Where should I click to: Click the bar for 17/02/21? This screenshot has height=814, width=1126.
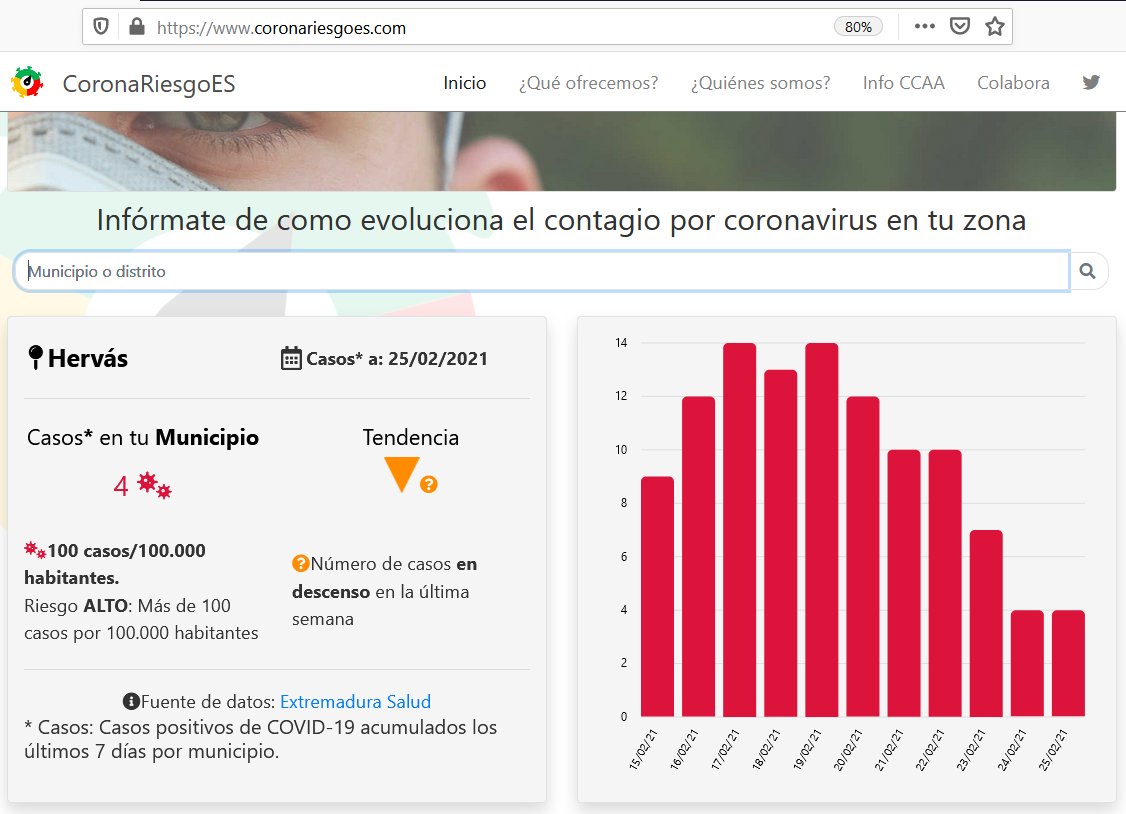click(x=740, y=530)
